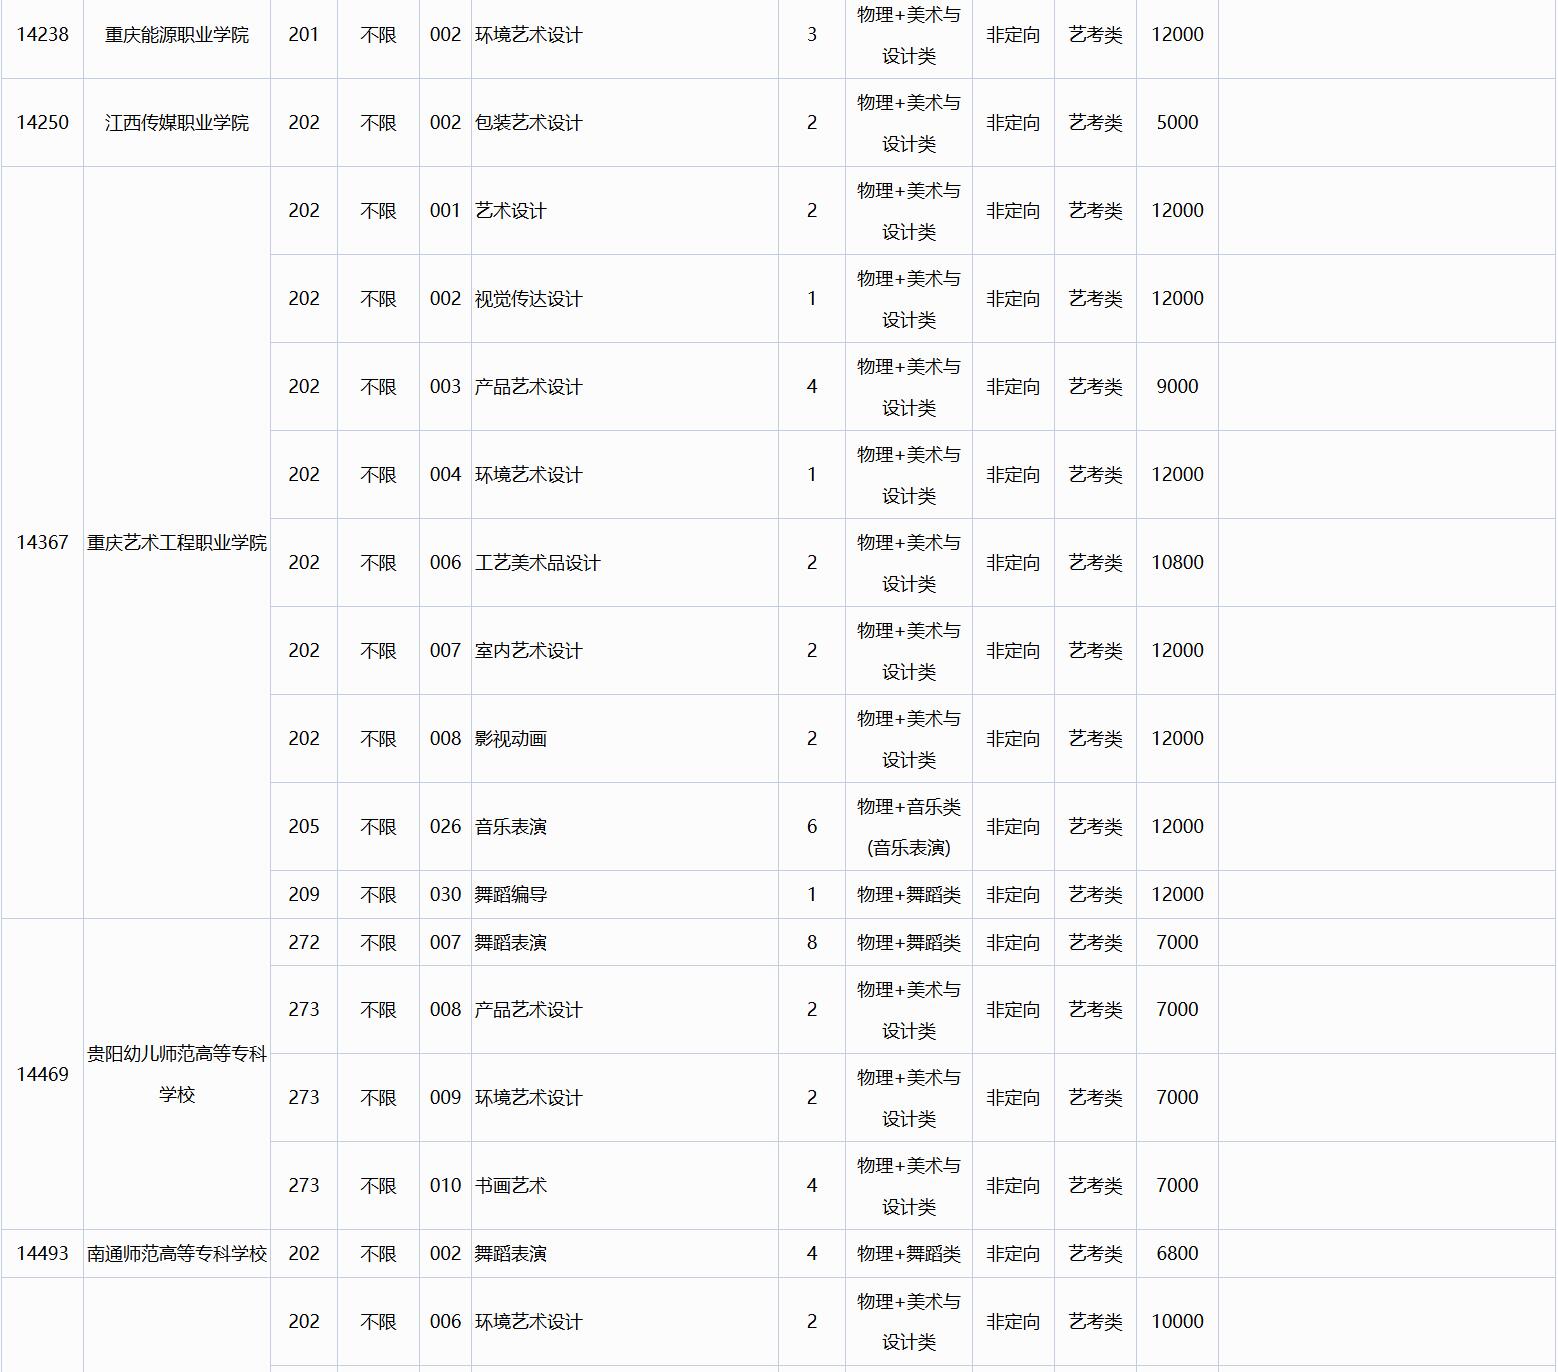Select the 包装艺术设计 major cell
This screenshot has width=1558, height=1372.
pos(528,123)
